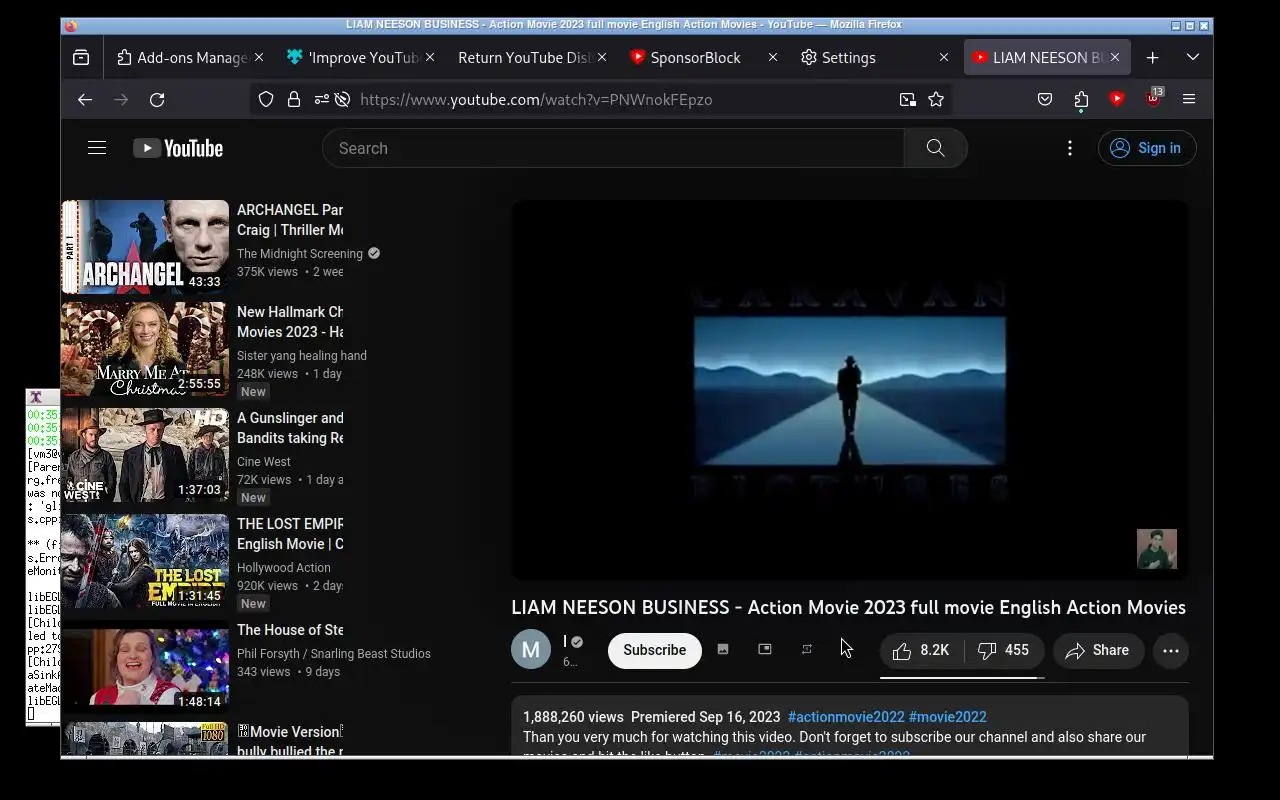The height and width of the screenshot is (800, 1280).
Task: Click the Hollywood Action channel name
Action: tap(284, 568)
